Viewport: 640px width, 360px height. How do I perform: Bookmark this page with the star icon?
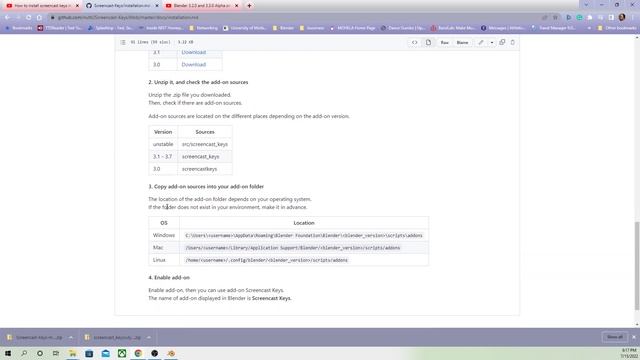pos(555,18)
